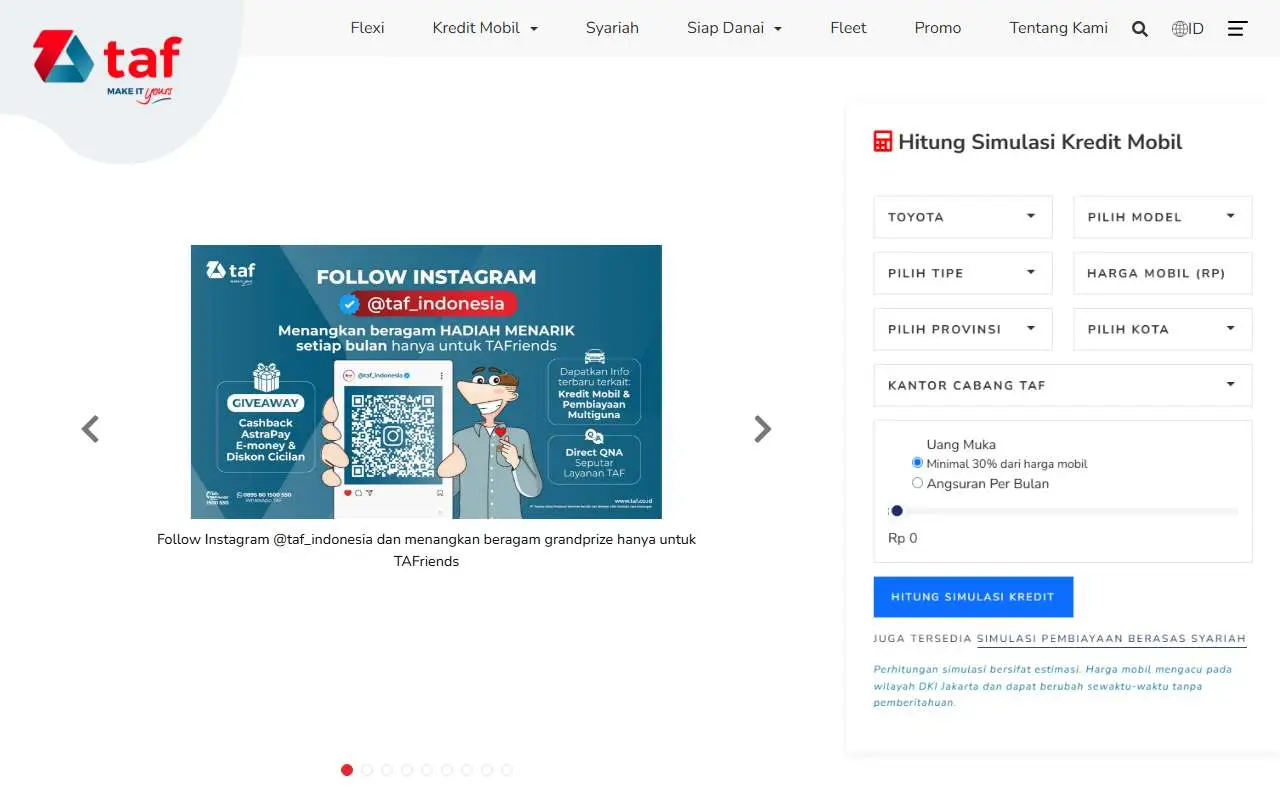Click Hitung Simulasi Kredit button
The height and width of the screenshot is (800, 1280).
click(x=973, y=597)
